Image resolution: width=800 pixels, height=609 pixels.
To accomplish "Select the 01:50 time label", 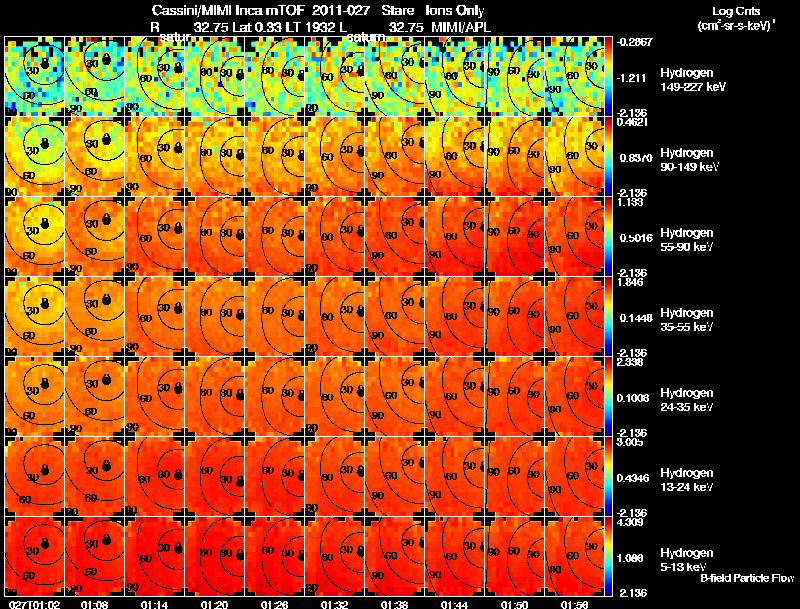I will coord(514,604).
